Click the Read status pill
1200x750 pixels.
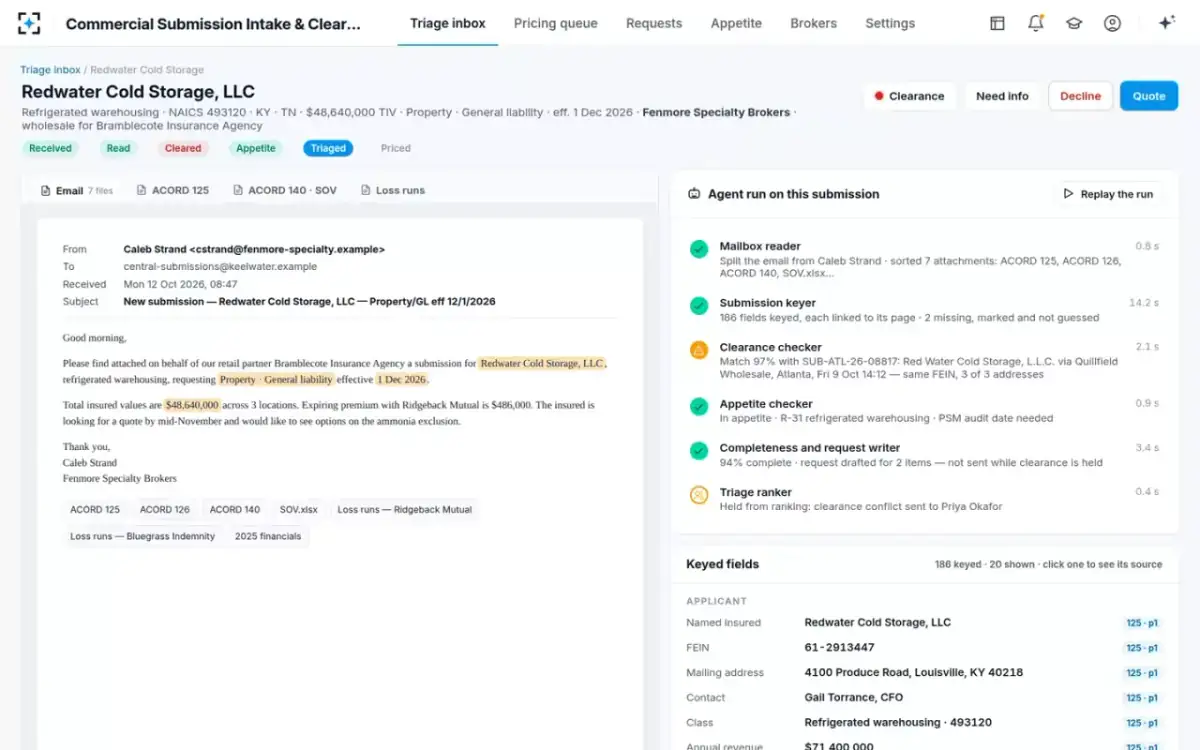coord(118,148)
